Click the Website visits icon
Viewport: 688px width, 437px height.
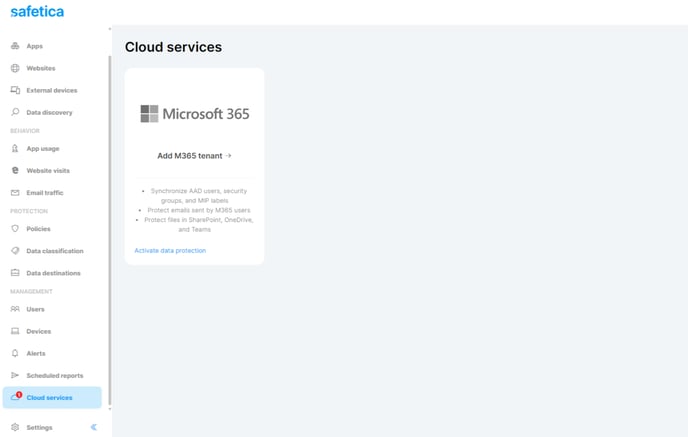15,170
